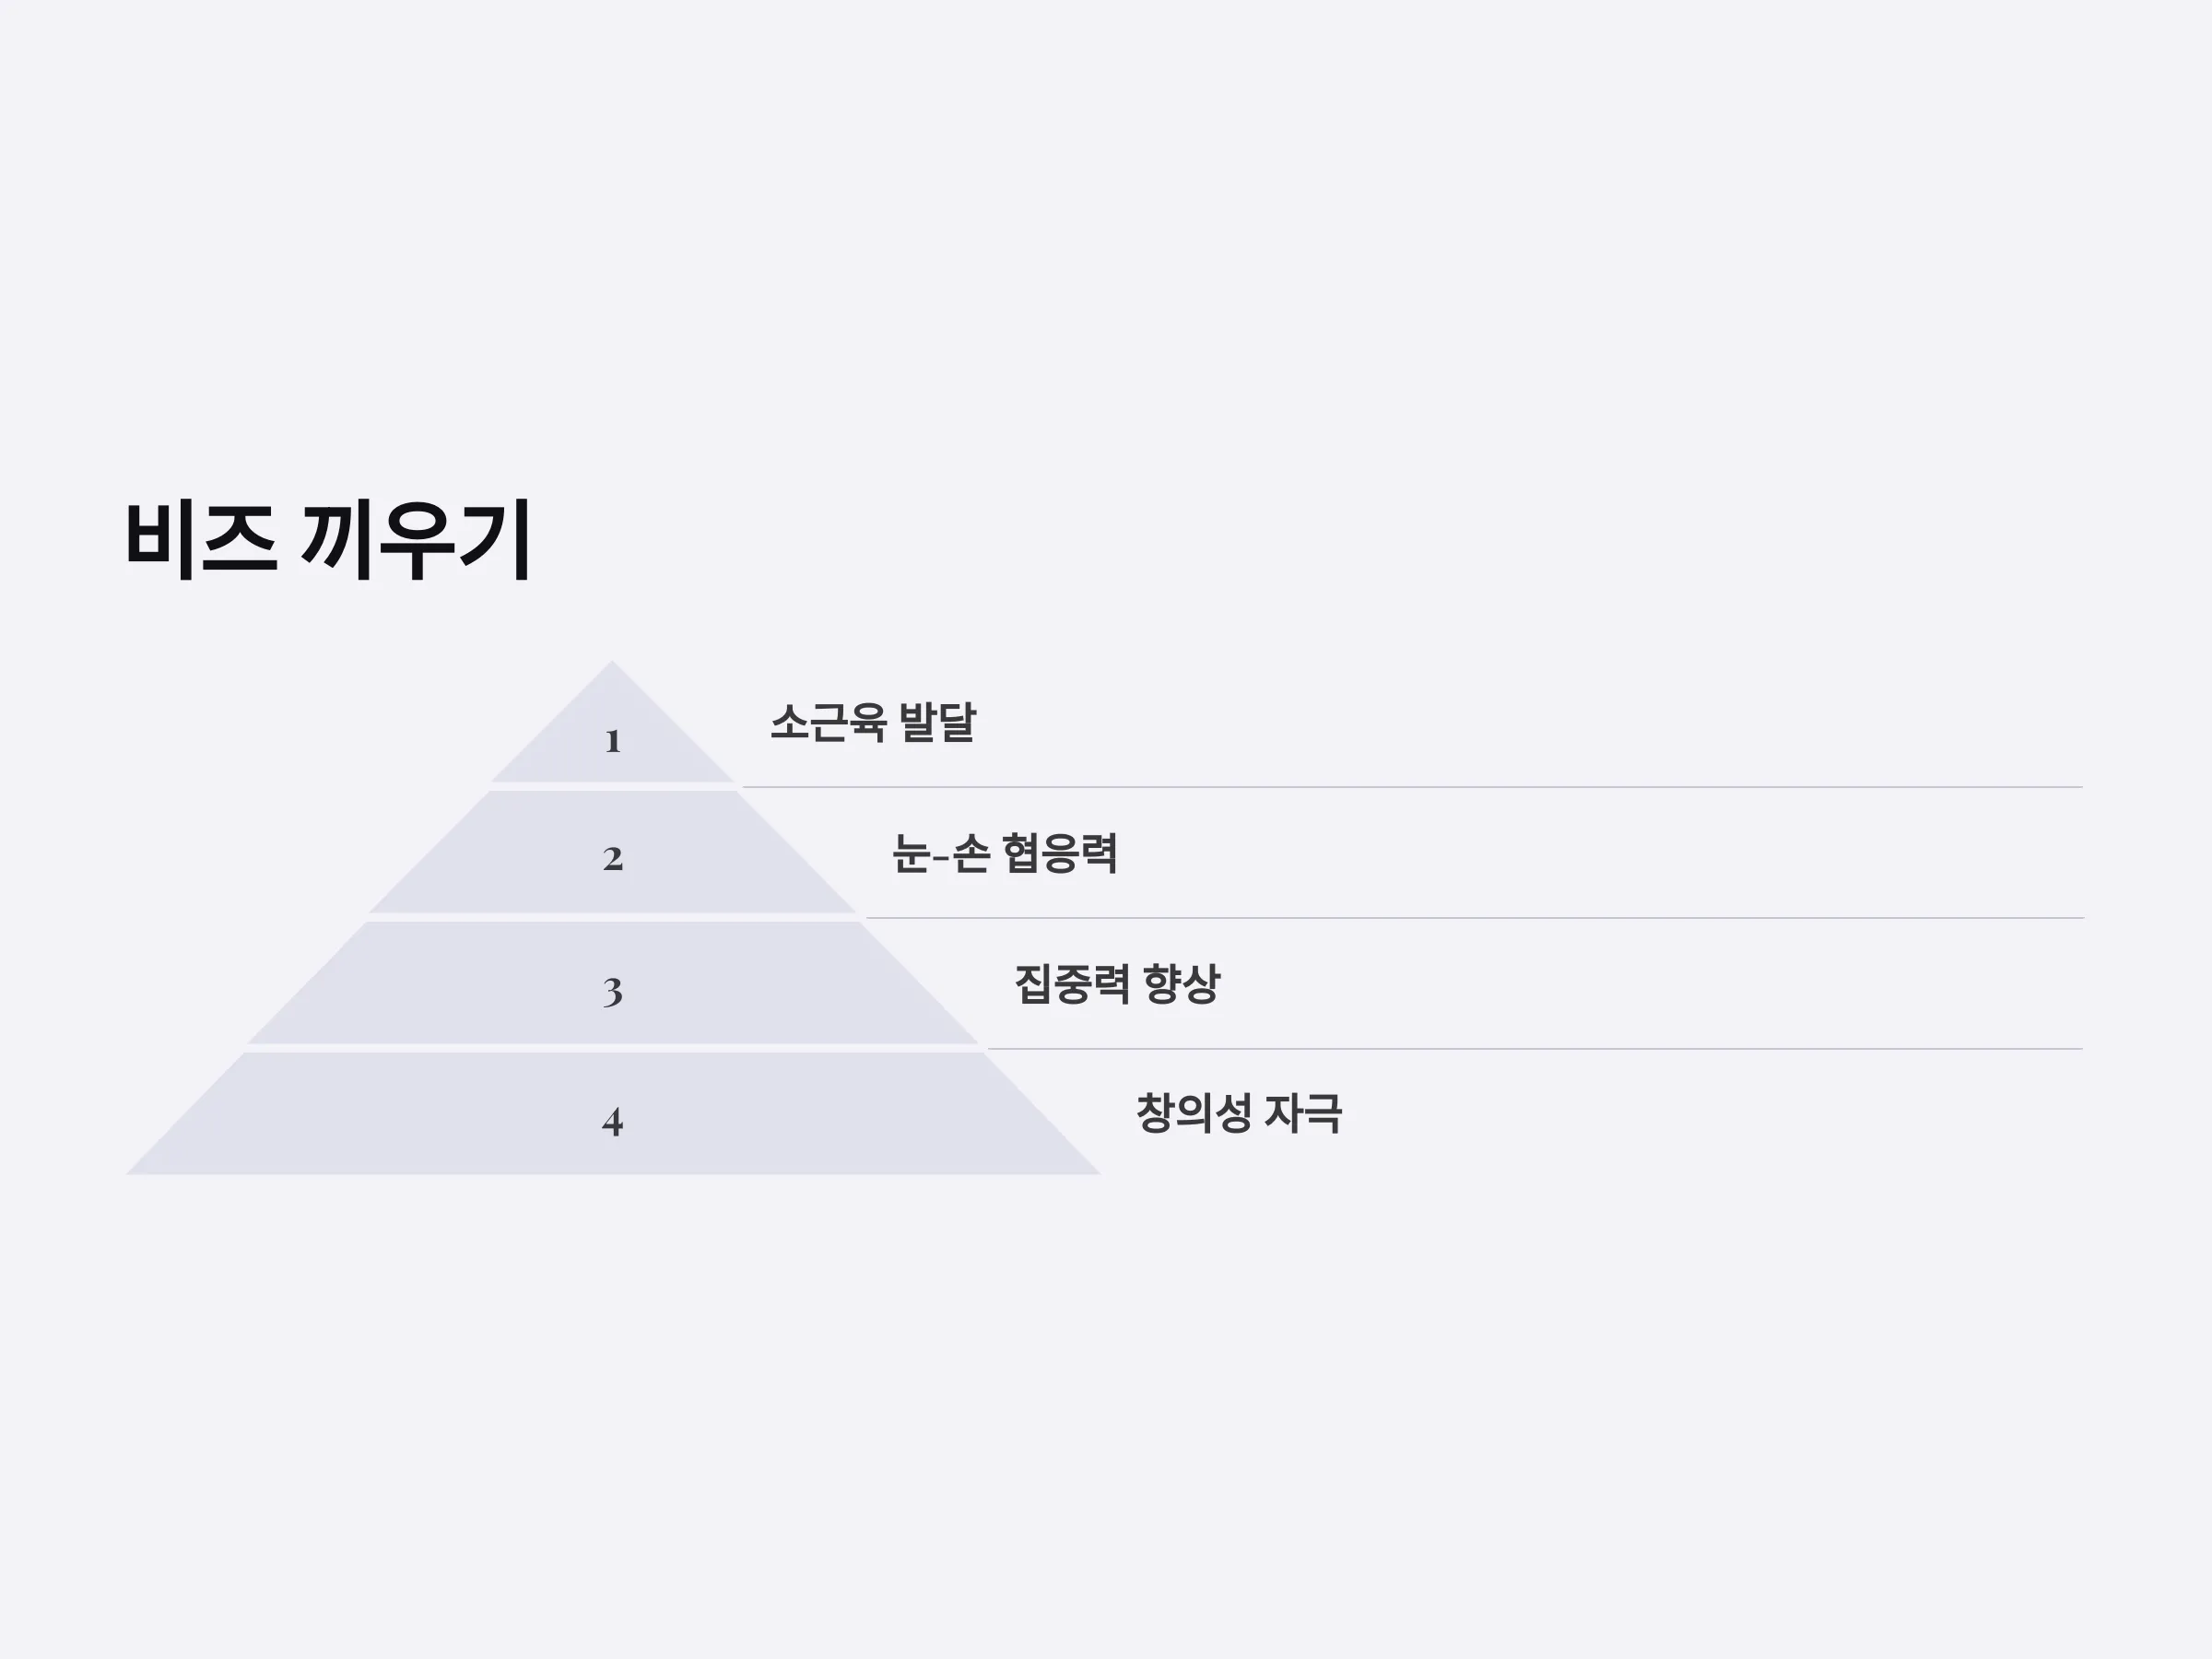Click the number 1 in the pyramid
Screen dimensions: 2212x1659
point(613,741)
